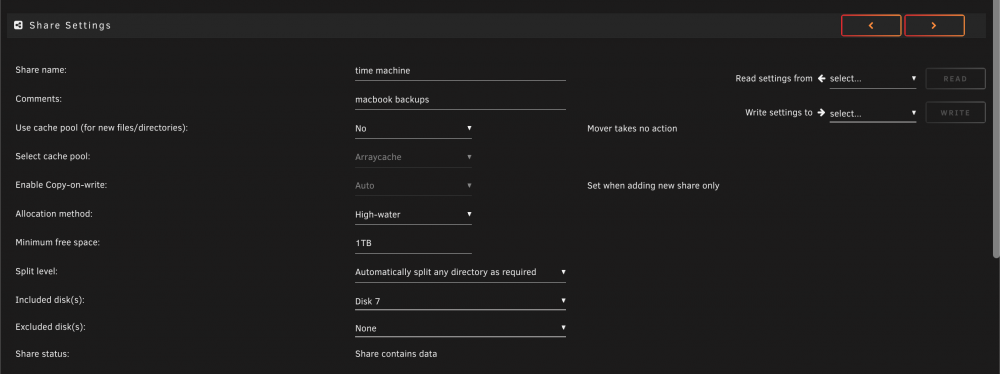Click the 'Share contains data' status text

396,354
